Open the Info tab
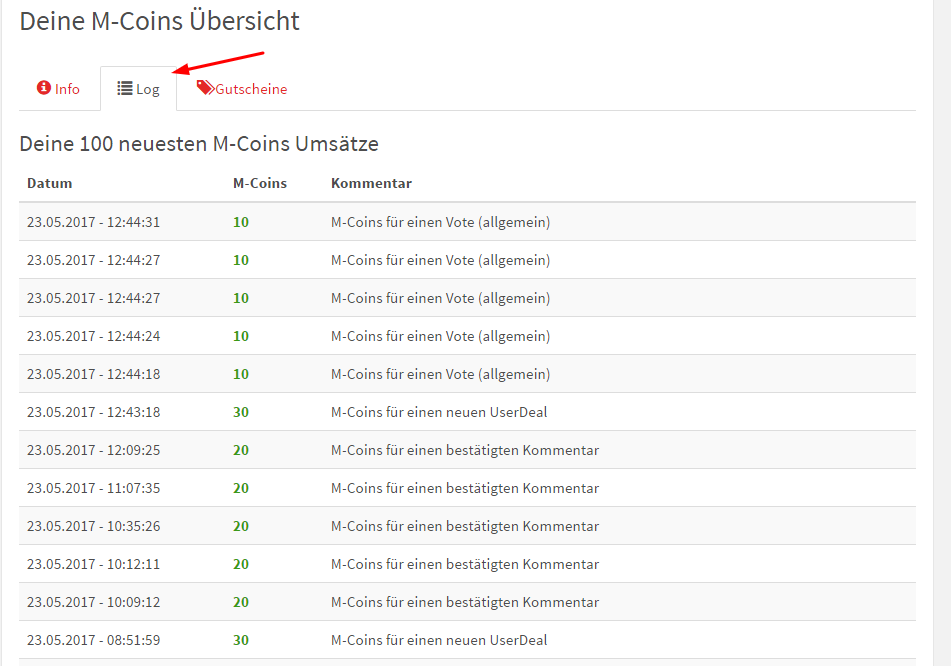Image resolution: width=951 pixels, height=666 pixels. (x=59, y=89)
